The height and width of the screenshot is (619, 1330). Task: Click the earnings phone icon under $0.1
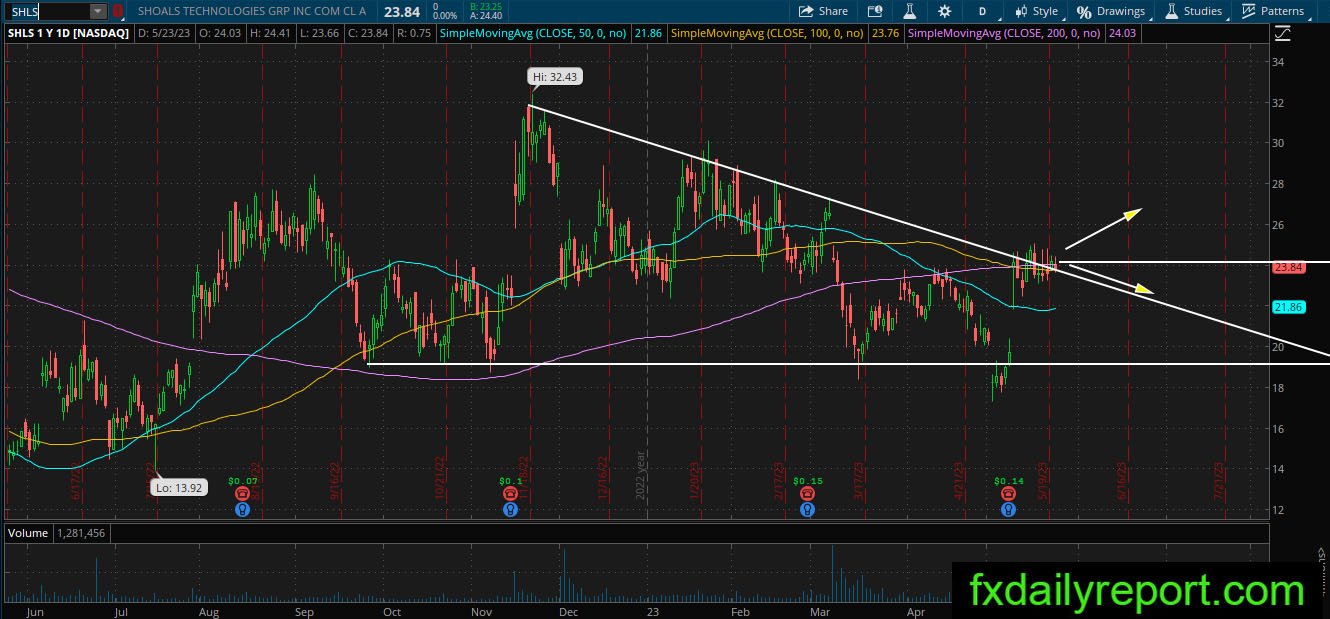click(511, 494)
